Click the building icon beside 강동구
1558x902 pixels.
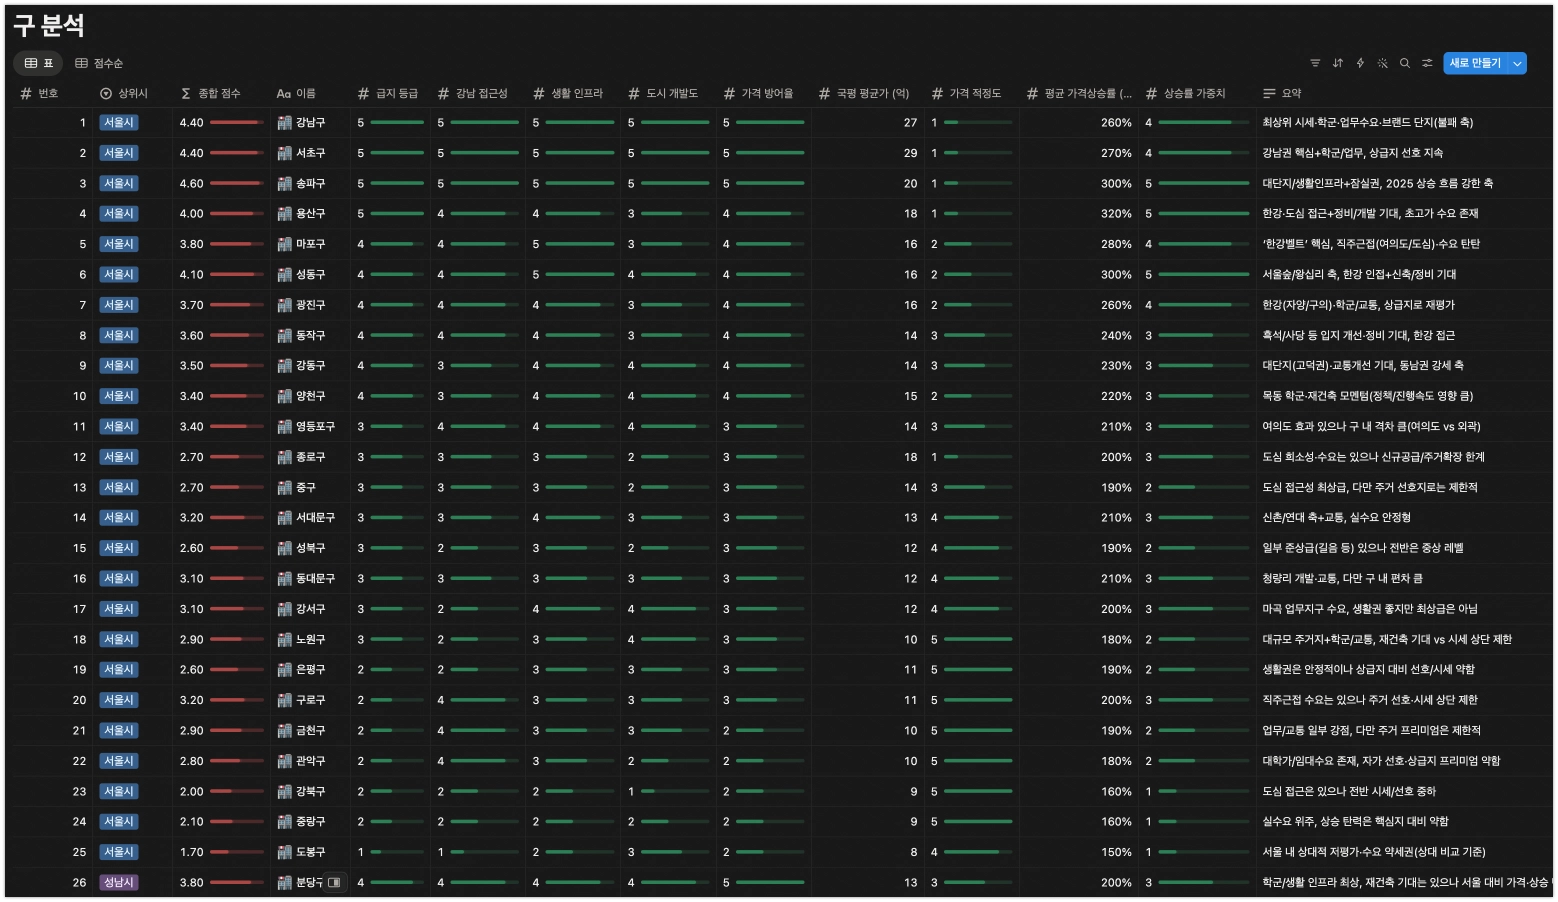coord(284,366)
